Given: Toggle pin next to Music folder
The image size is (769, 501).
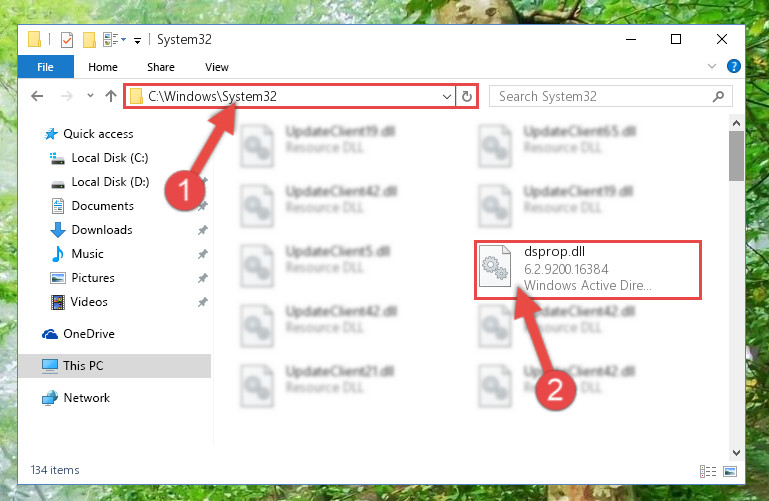Looking at the screenshot, I should click(x=203, y=254).
